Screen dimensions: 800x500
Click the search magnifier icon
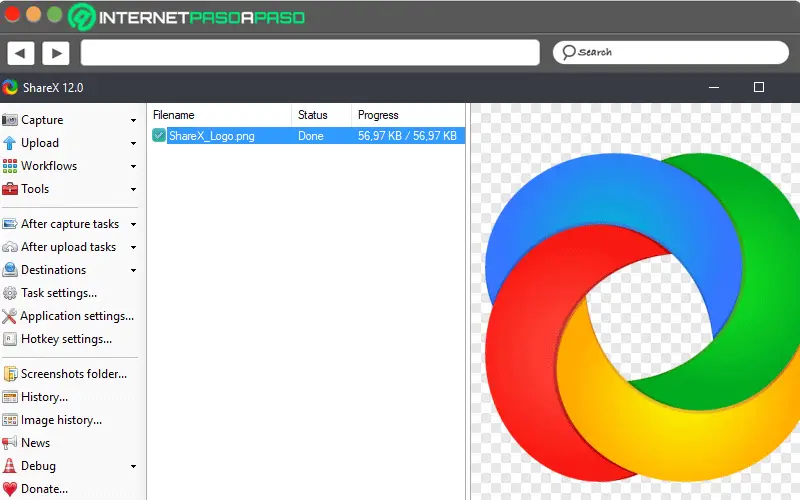click(568, 52)
